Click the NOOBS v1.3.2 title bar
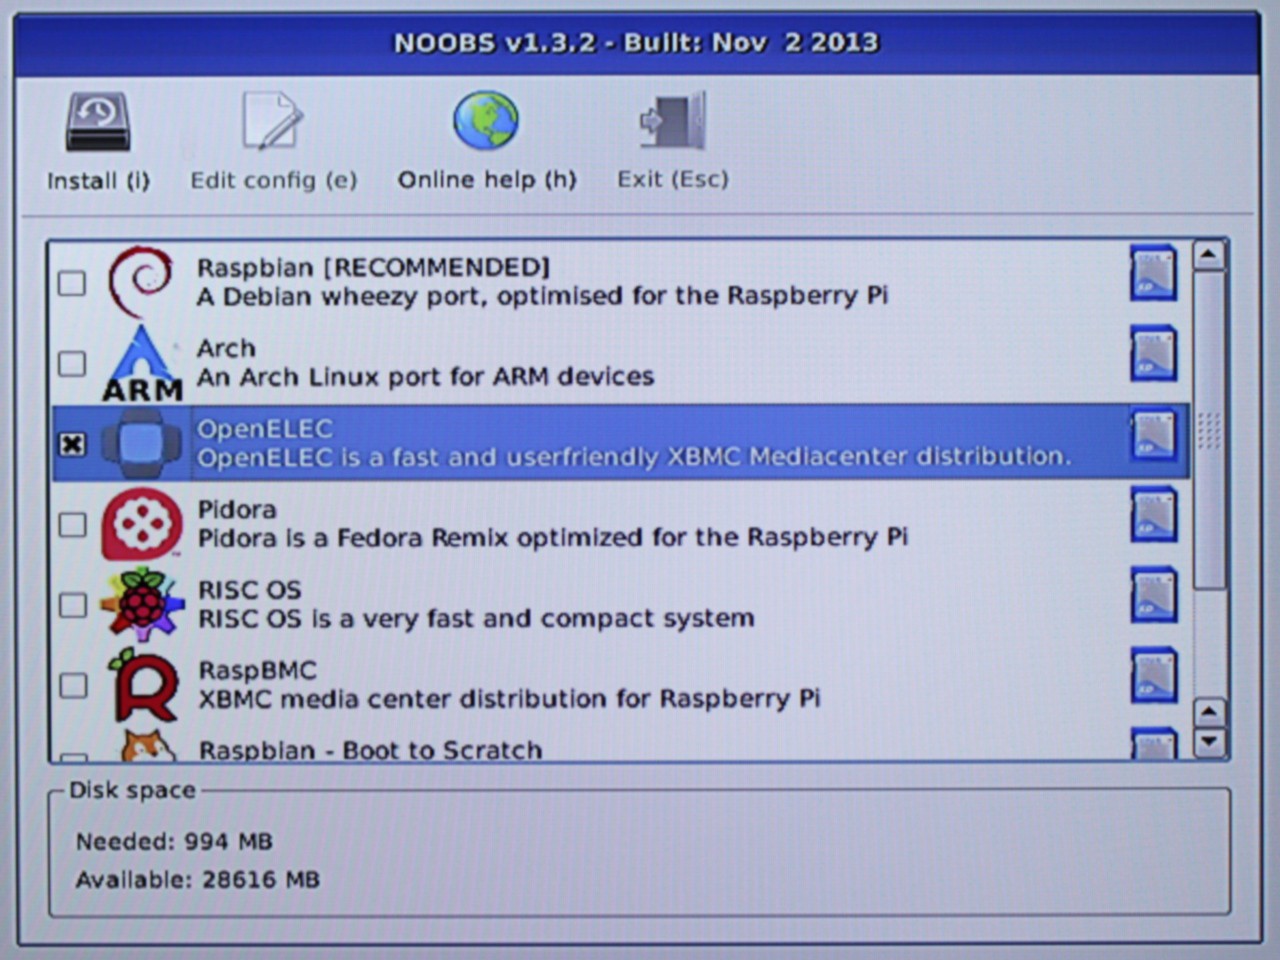Screen dimensions: 1280x960 click(637, 43)
